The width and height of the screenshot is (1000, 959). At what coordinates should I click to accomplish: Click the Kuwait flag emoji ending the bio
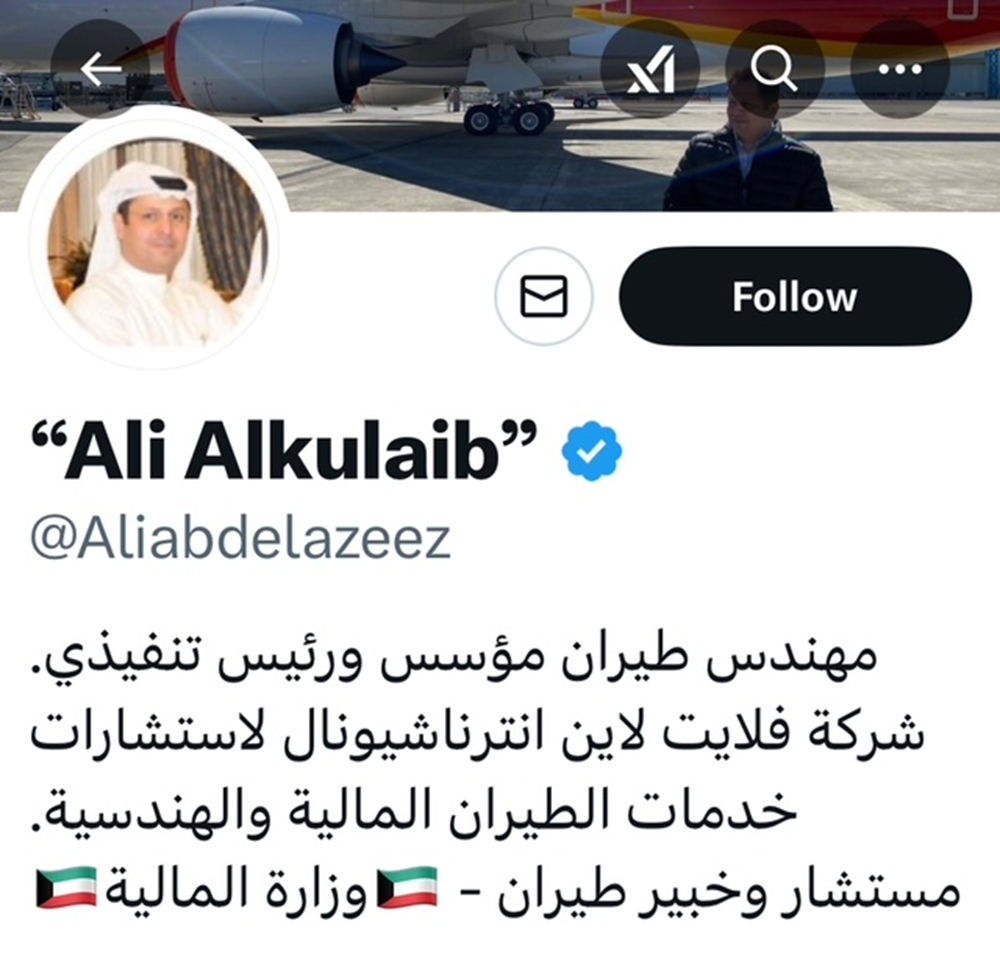66,887
